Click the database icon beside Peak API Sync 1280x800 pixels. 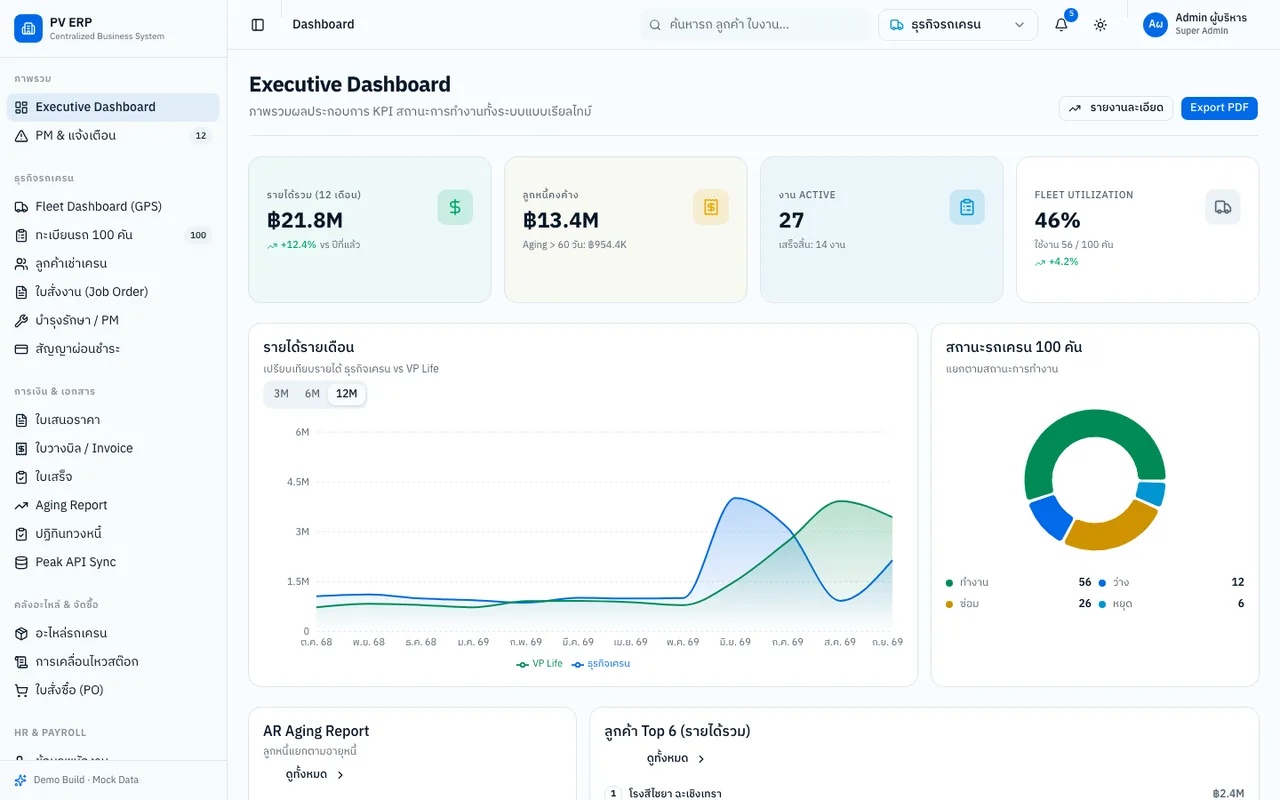21,563
